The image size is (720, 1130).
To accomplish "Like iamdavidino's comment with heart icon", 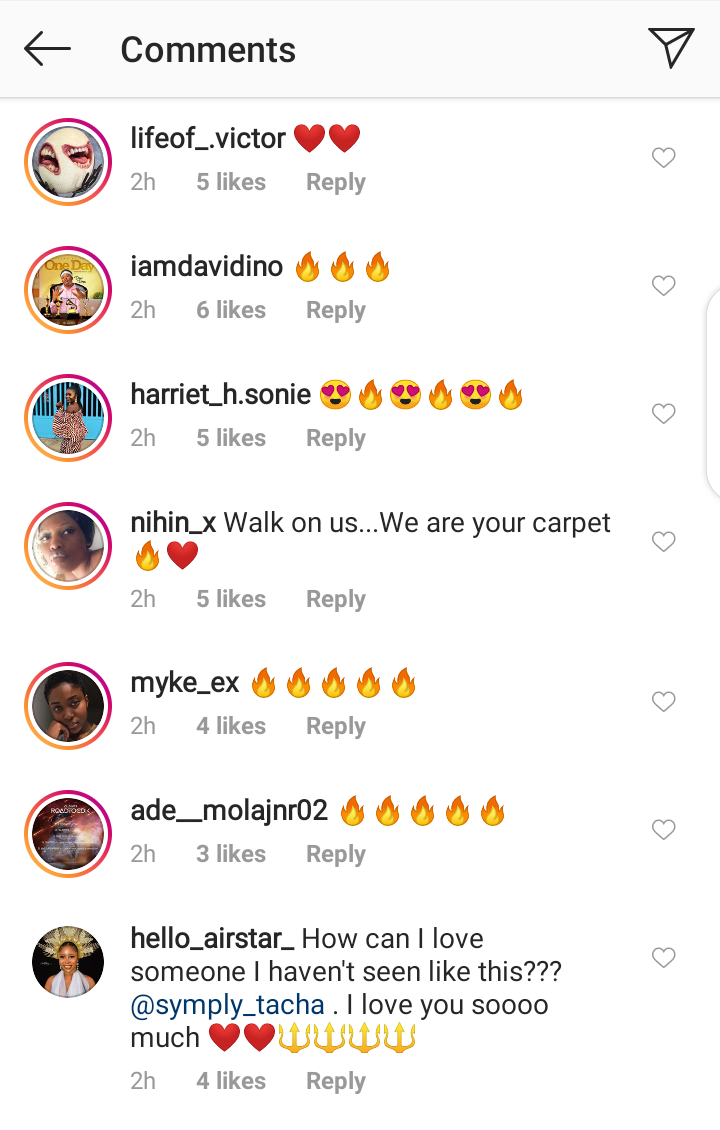I will coord(663,285).
